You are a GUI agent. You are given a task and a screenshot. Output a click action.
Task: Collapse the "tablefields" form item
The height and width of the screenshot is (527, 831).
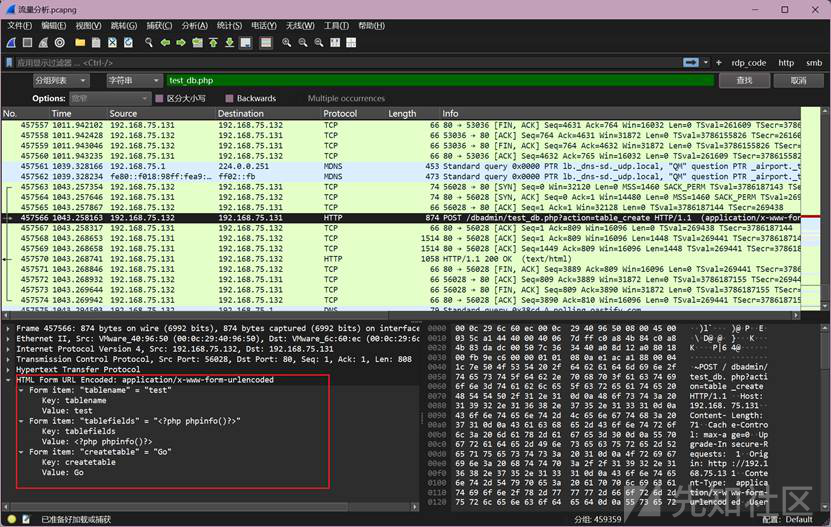(21, 421)
